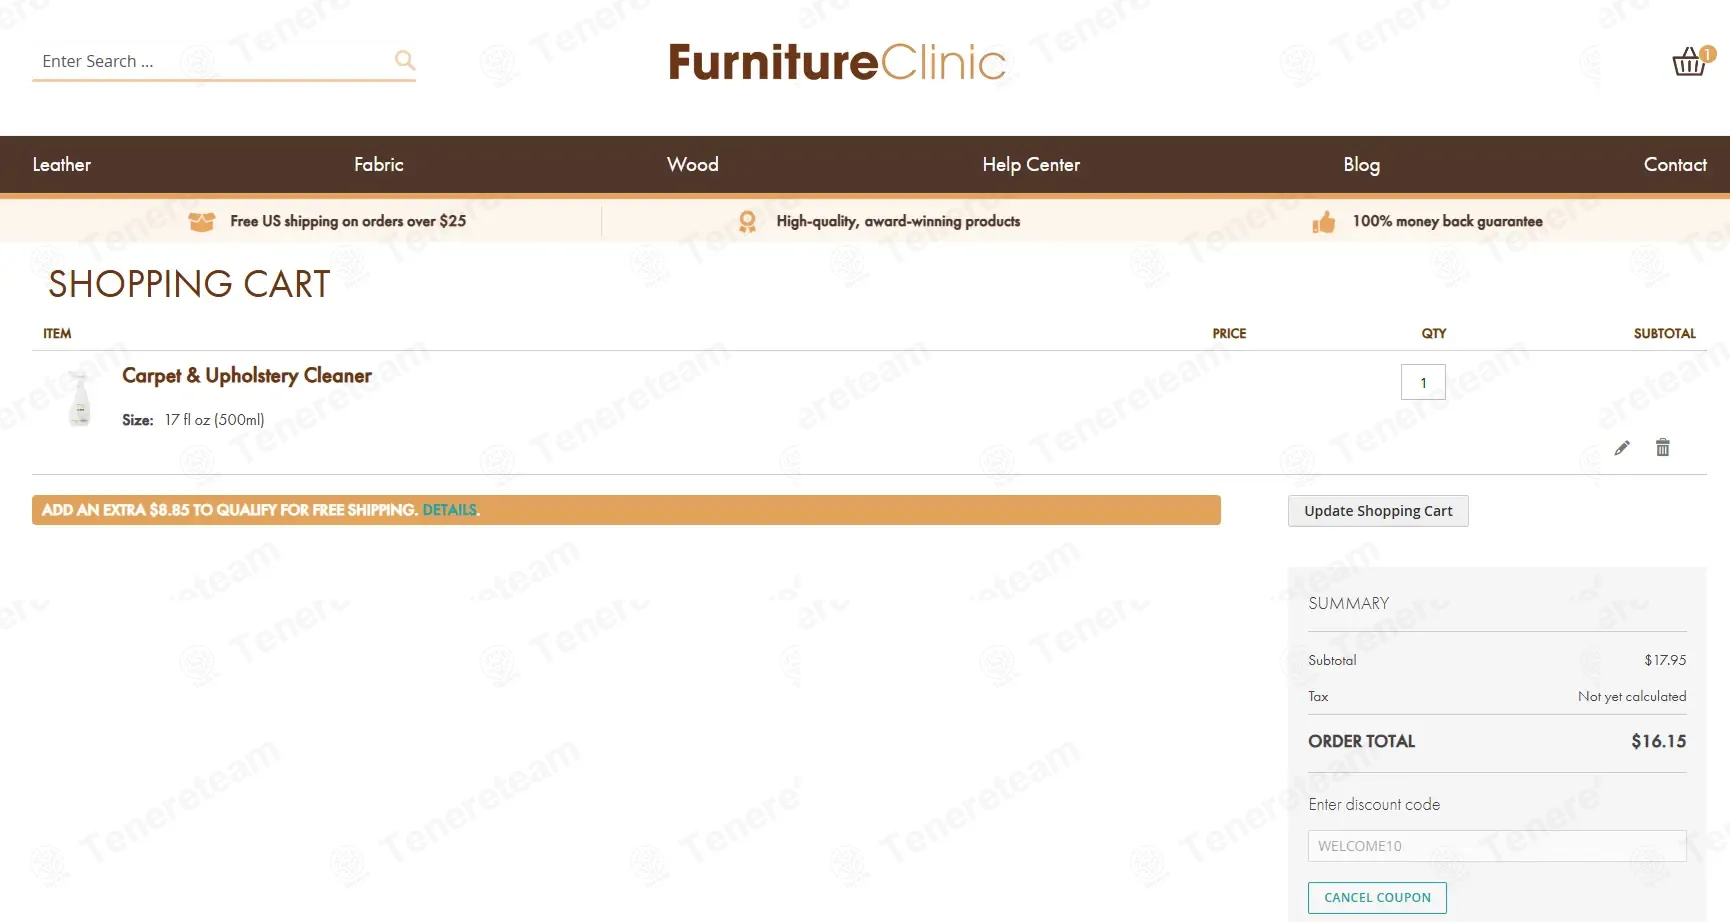Click '100% money back guarantee' text
The image size is (1730, 922).
(x=1447, y=221)
